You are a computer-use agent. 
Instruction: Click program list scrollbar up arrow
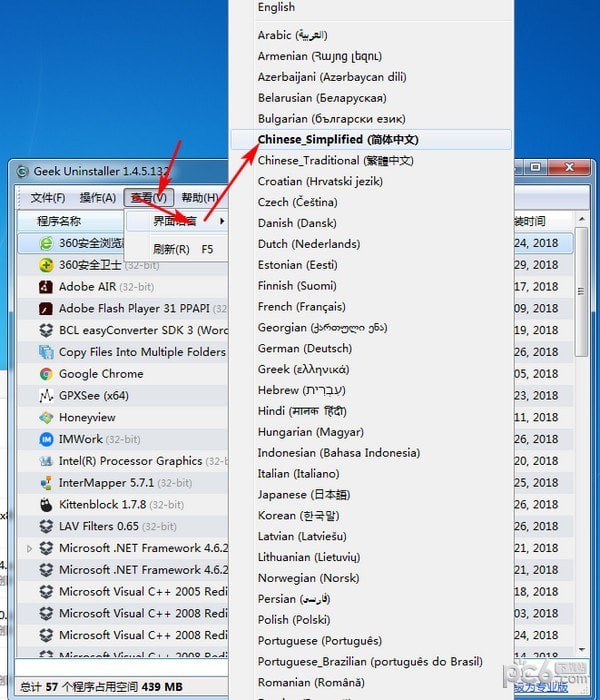581,219
